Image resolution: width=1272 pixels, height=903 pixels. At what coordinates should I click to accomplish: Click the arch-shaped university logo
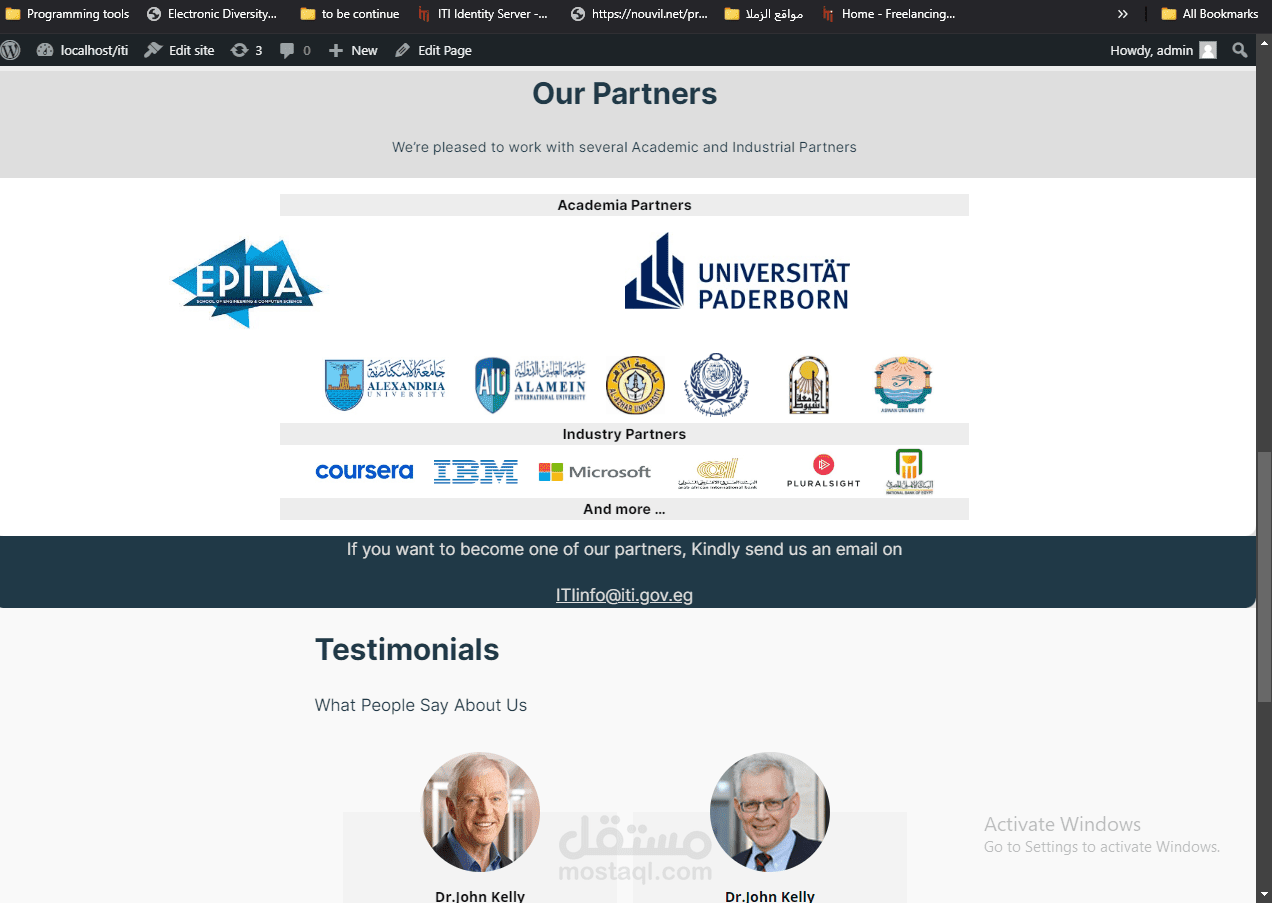pyautogui.click(x=808, y=385)
